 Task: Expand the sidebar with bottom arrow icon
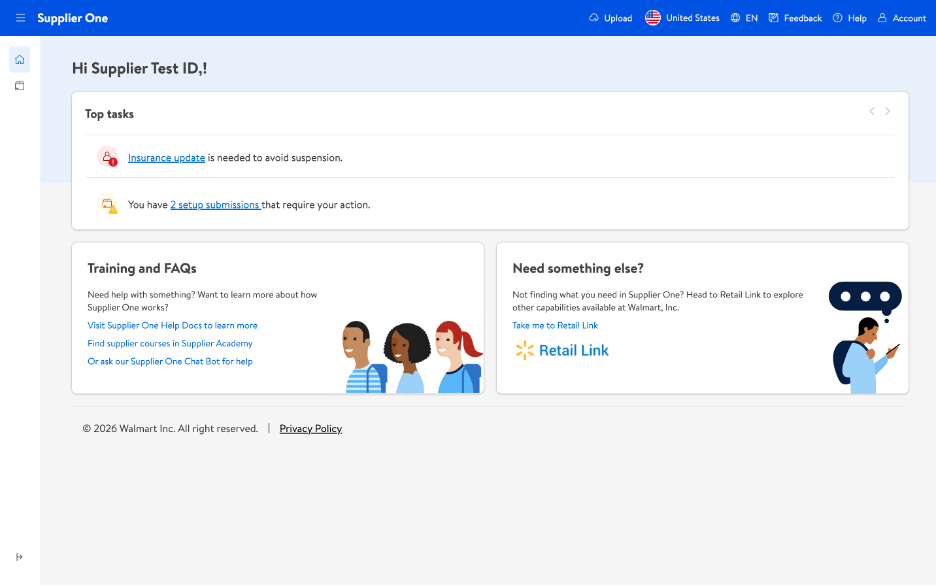[19, 557]
